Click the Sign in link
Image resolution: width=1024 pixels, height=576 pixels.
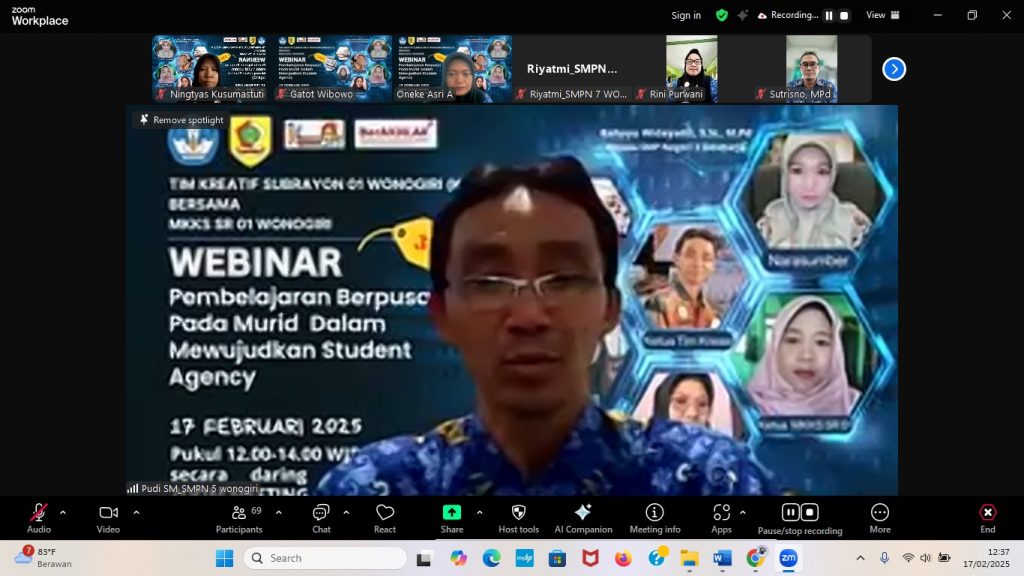coord(686,15)
